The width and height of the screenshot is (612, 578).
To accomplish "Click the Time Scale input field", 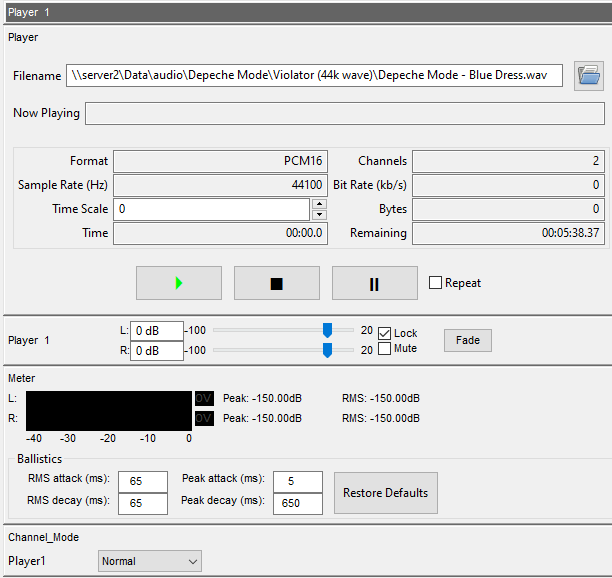I will [x=211, y=209].
